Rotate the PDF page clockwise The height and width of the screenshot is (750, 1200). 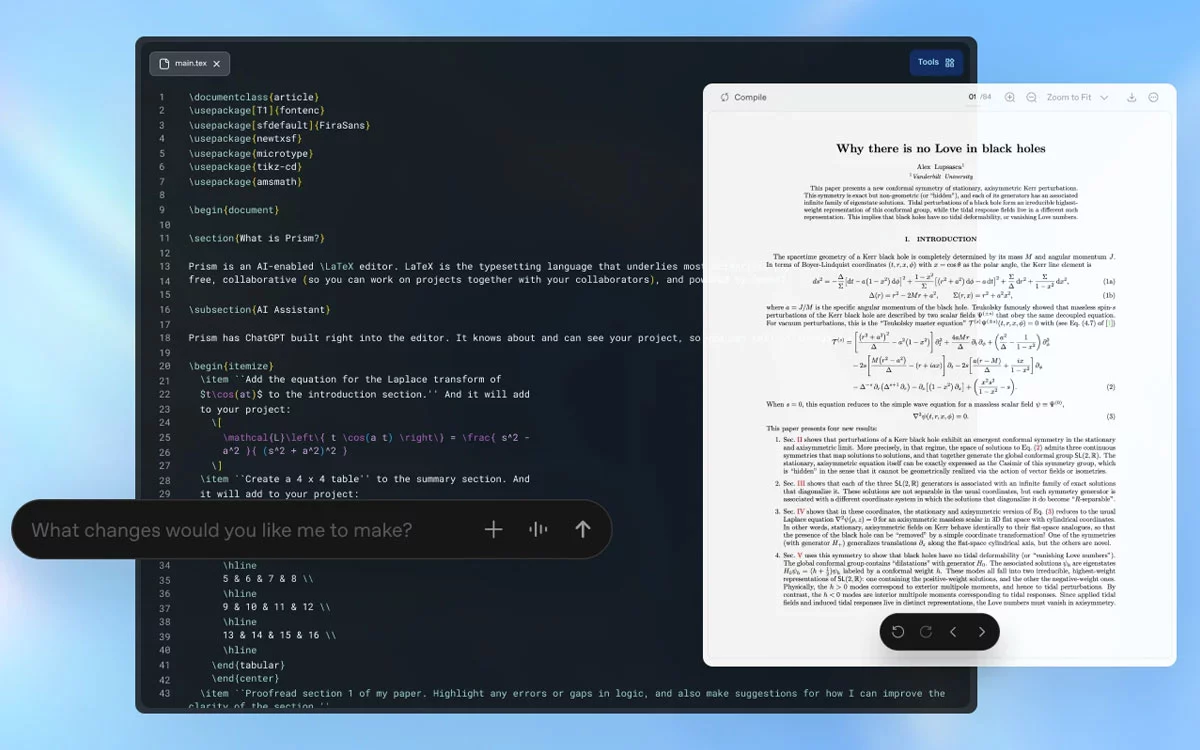point(926,632)
